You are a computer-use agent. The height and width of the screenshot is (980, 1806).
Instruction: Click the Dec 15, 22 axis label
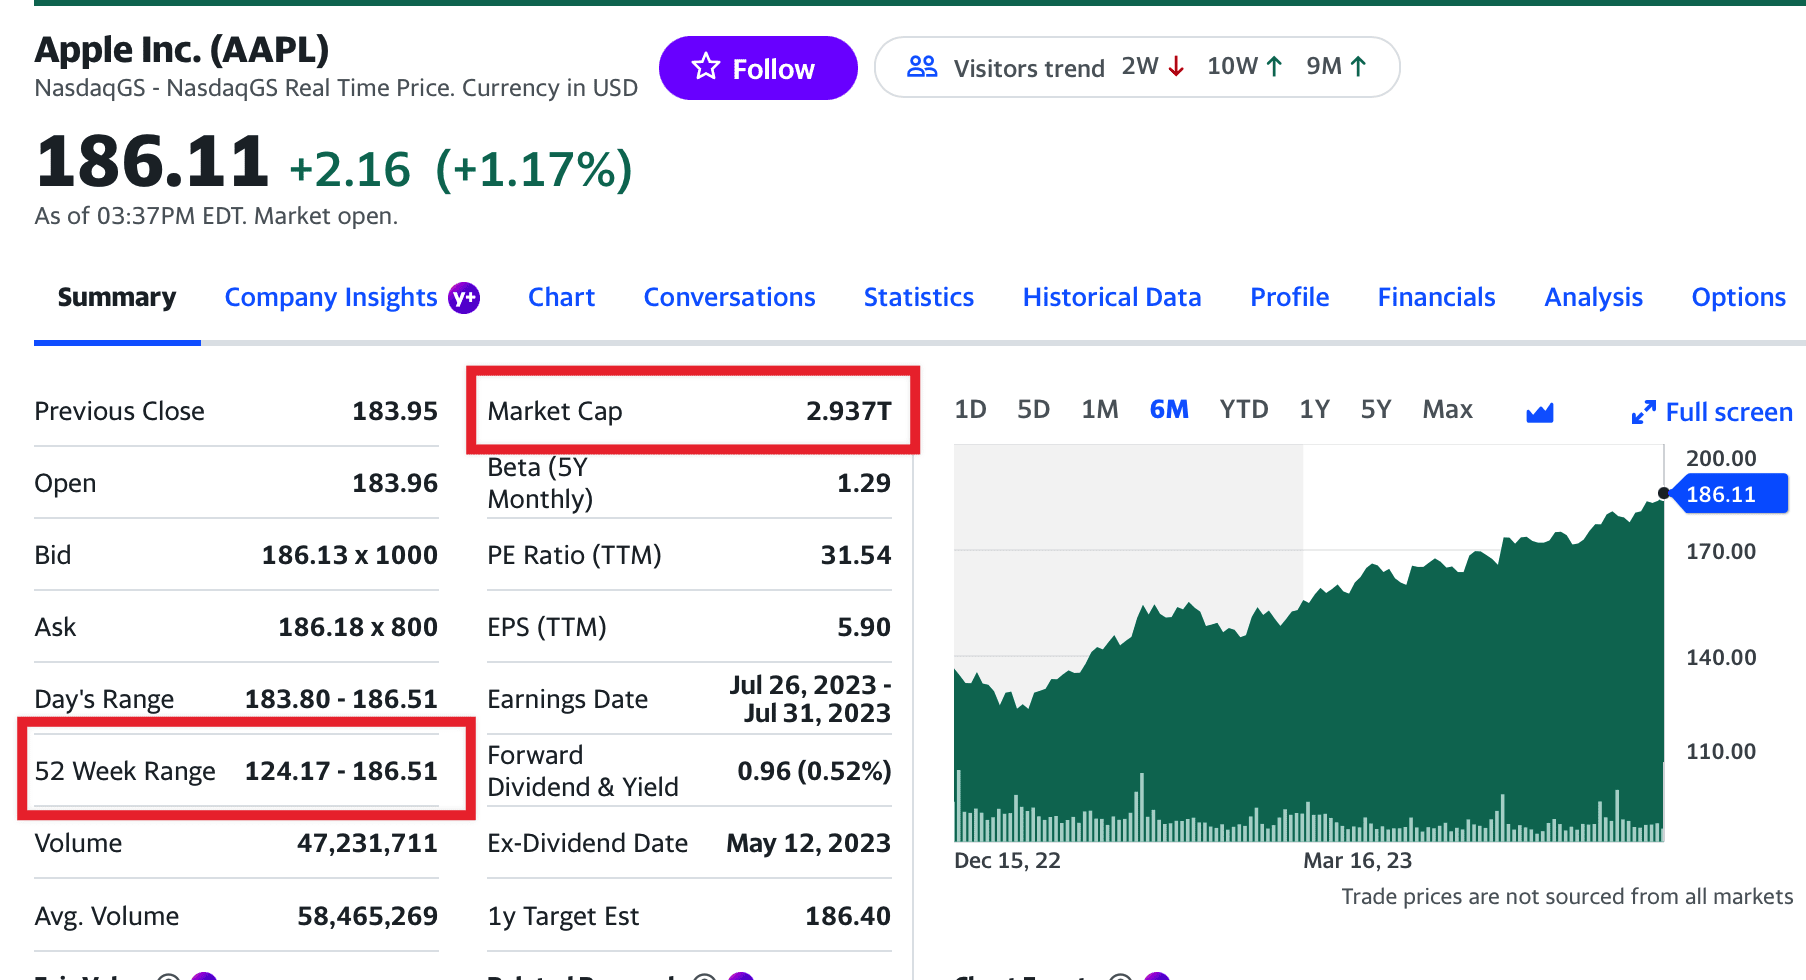click(1007, 861)
